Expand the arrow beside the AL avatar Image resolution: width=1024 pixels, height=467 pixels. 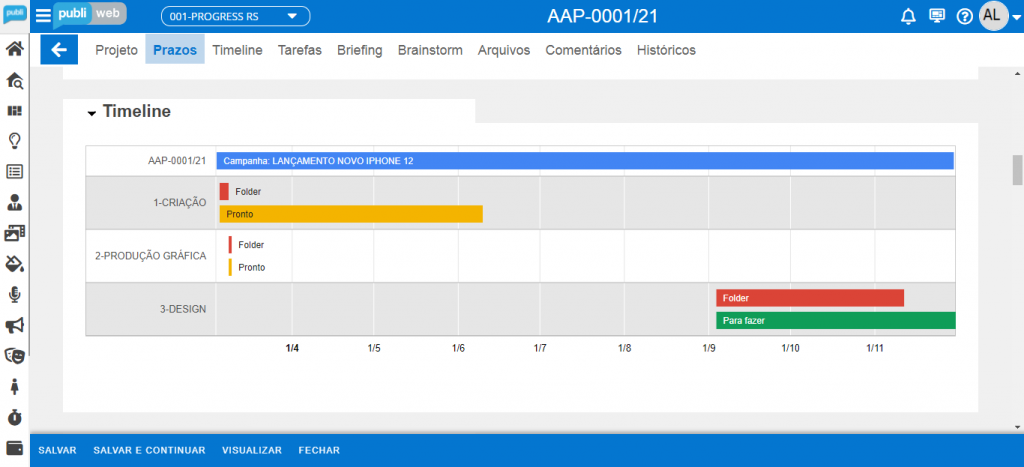point(1016,17)
